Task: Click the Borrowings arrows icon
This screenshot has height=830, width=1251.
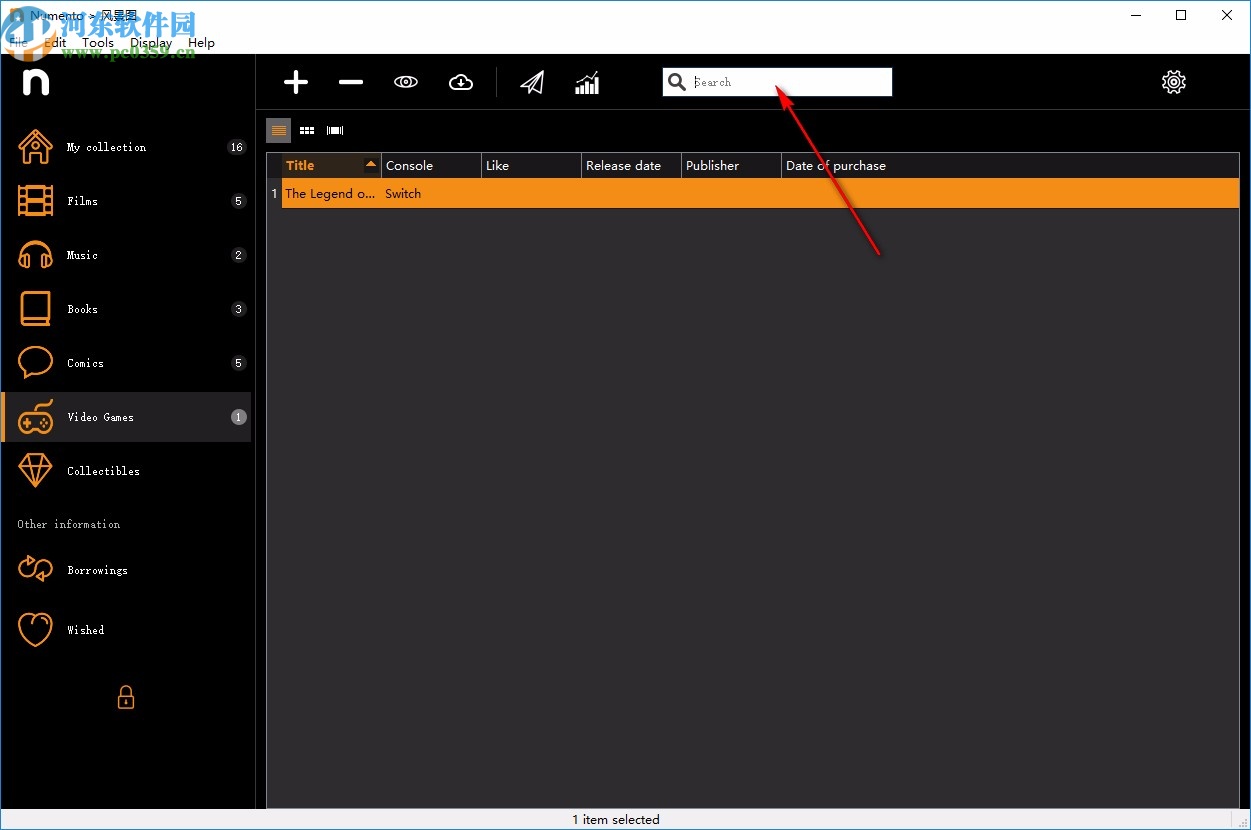Action: tap(35, 570)
